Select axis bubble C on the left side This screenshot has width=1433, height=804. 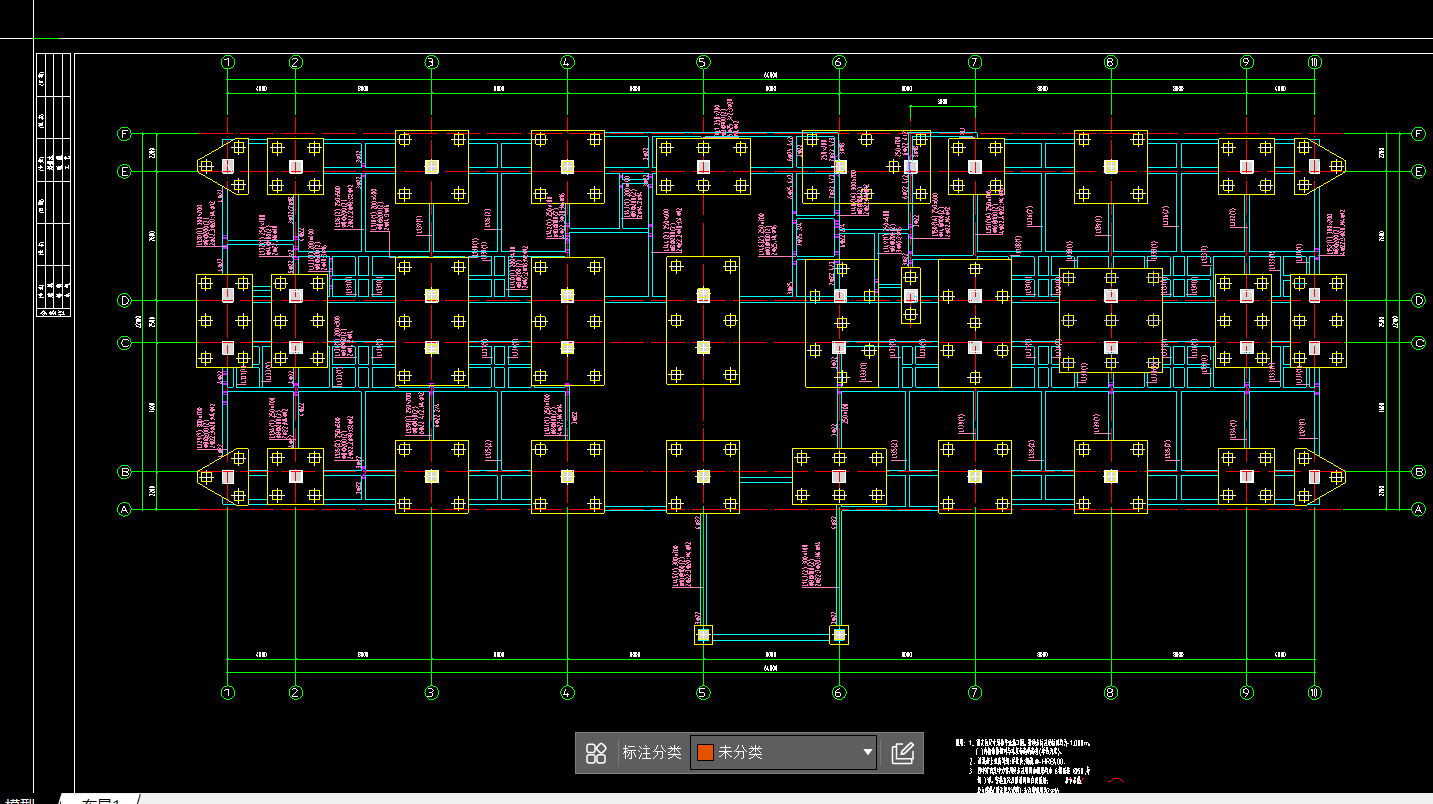[125, 343]
